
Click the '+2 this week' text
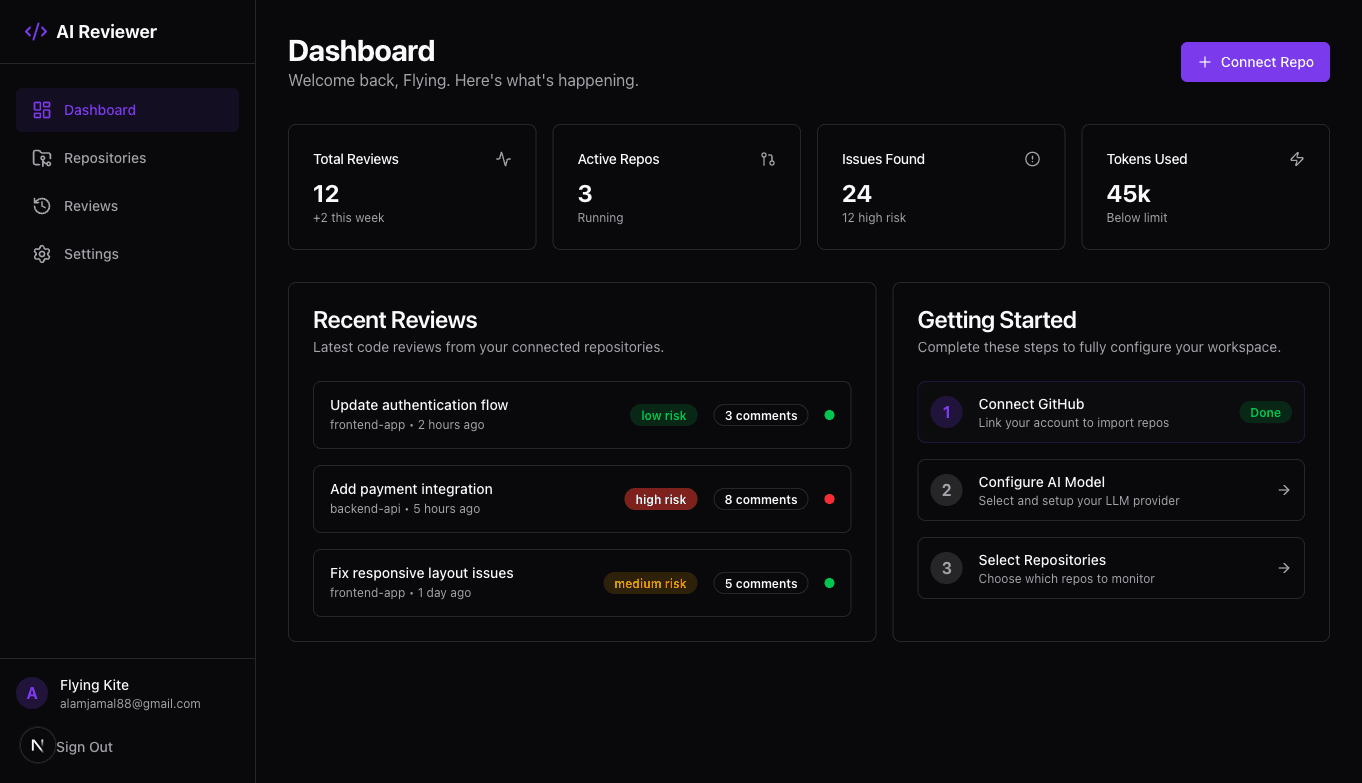[x=348, y=218]
